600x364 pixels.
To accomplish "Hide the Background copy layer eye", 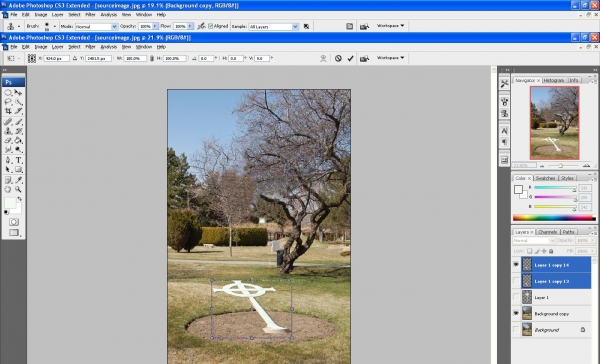I will (516, 313).
